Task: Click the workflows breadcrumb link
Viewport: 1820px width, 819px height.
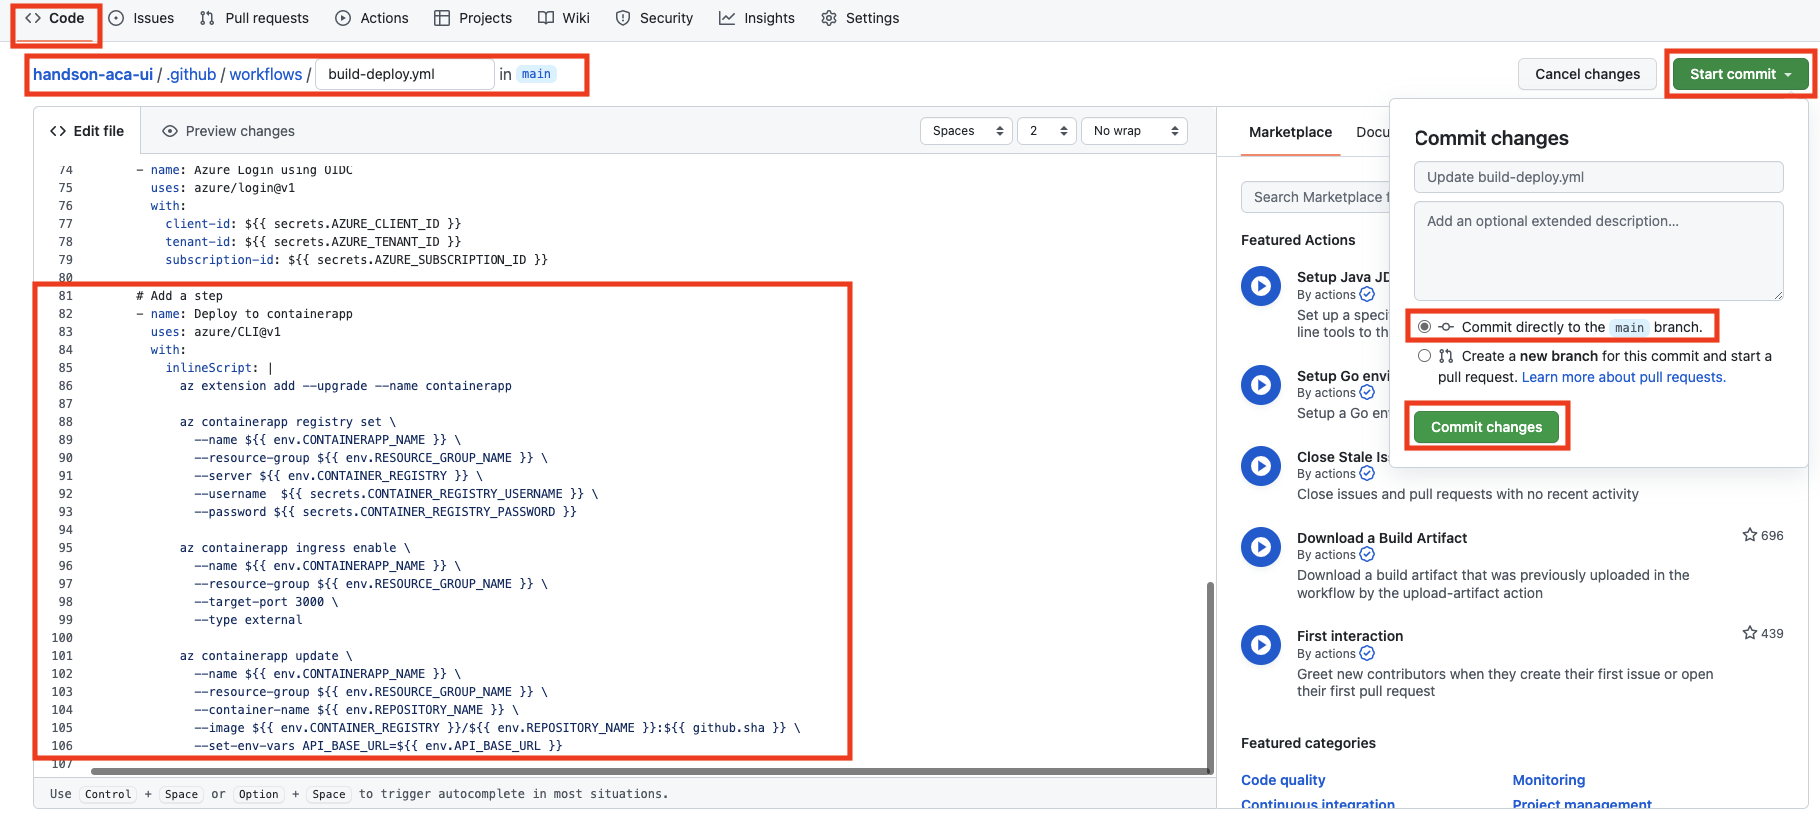Action: coord(266,74)
